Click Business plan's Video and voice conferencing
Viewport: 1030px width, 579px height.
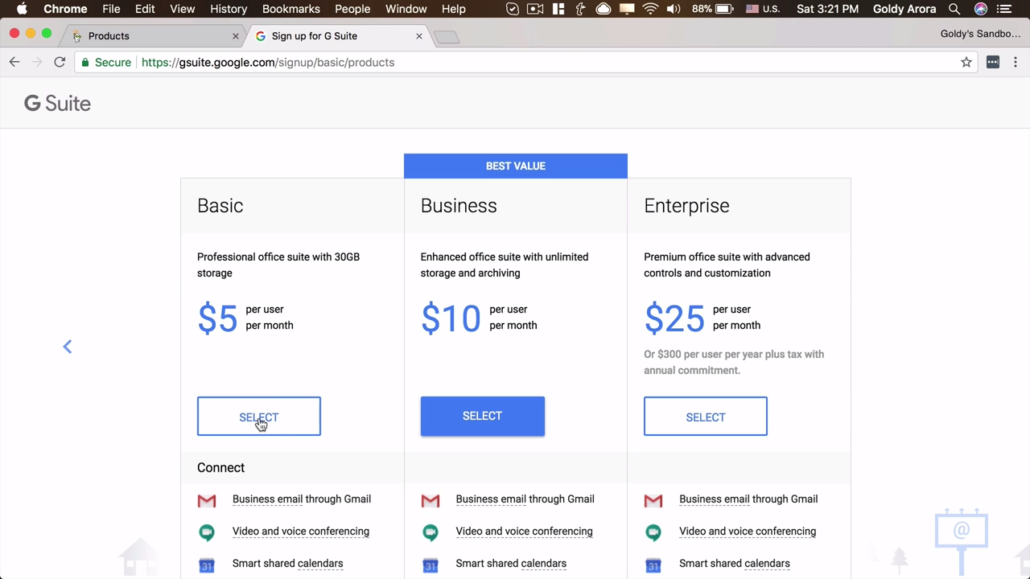pos(524,531)
